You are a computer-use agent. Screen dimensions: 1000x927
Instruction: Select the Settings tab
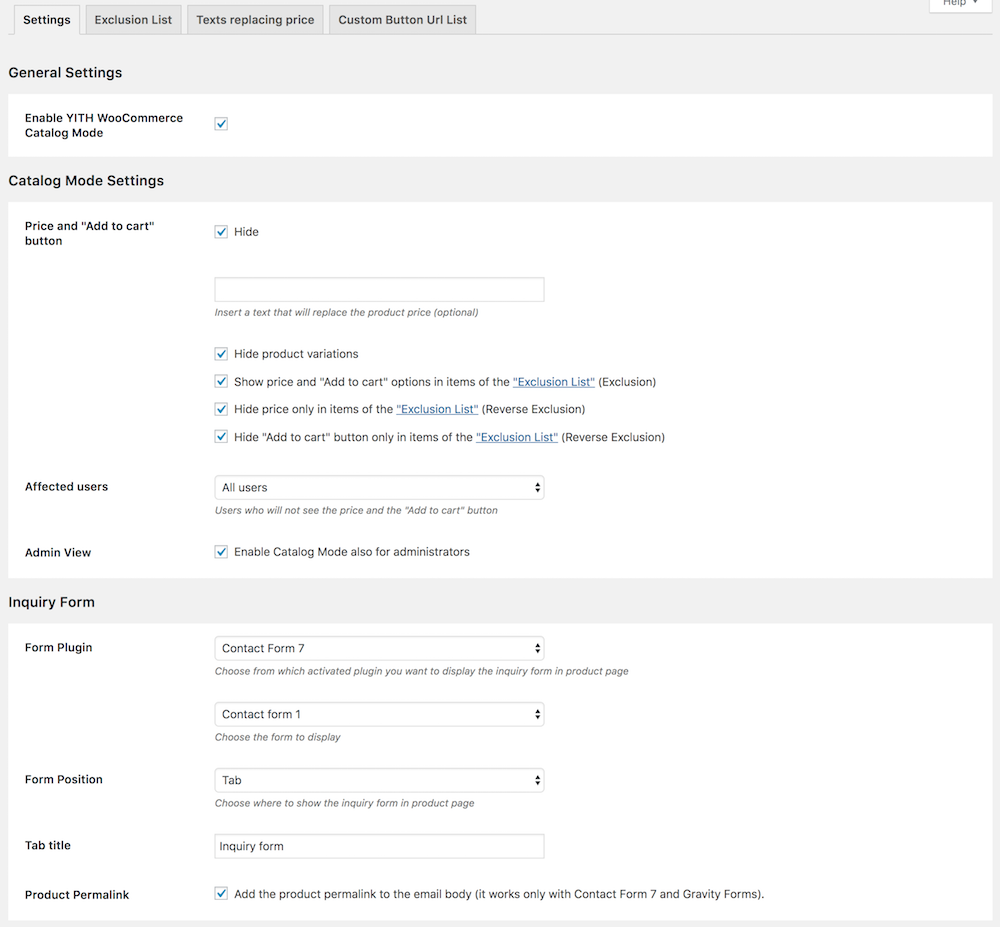coord(47,20)
